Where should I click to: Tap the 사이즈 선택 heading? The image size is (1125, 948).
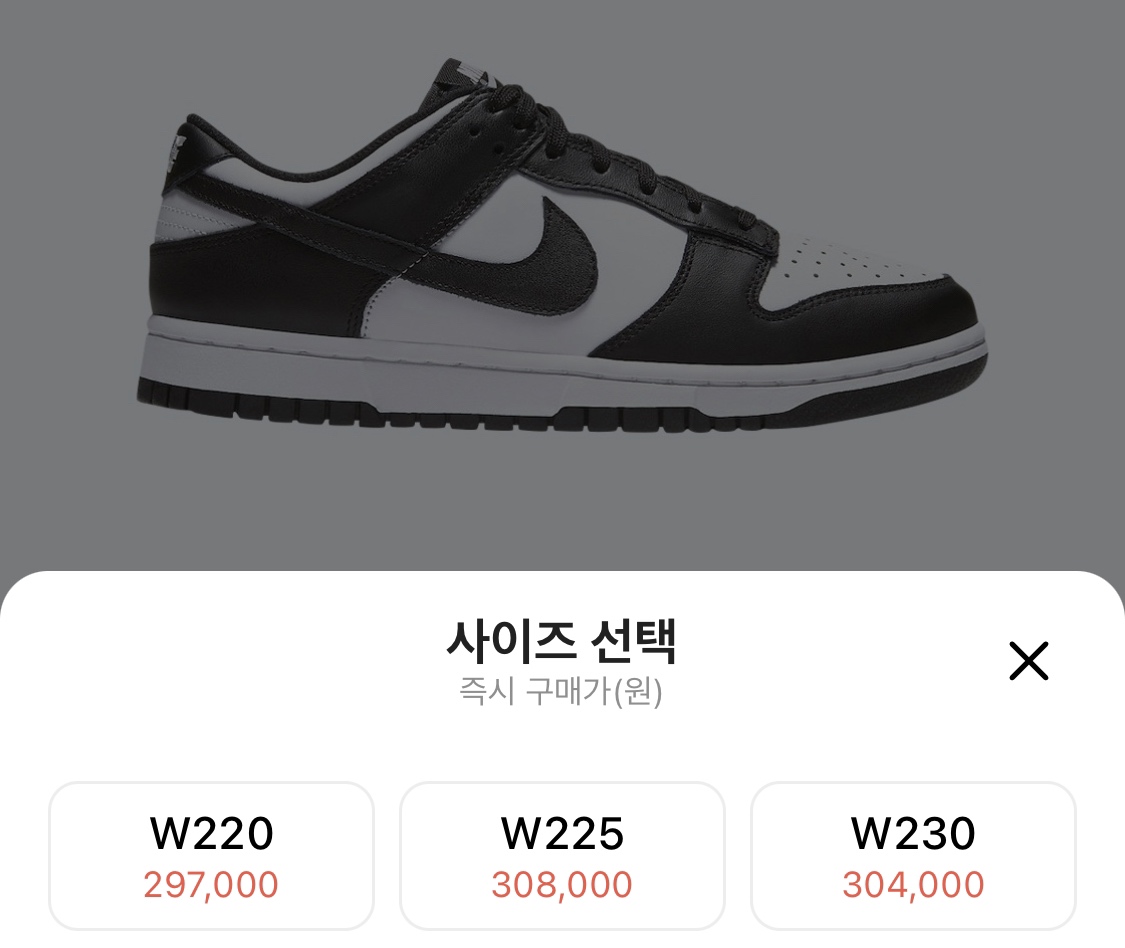561,641
